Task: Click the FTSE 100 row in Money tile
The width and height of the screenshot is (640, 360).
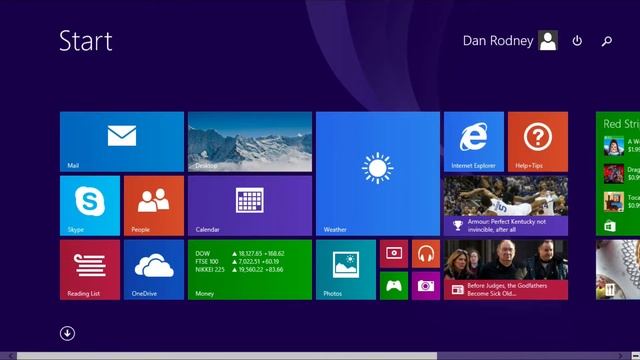Action: click(237, 261)
